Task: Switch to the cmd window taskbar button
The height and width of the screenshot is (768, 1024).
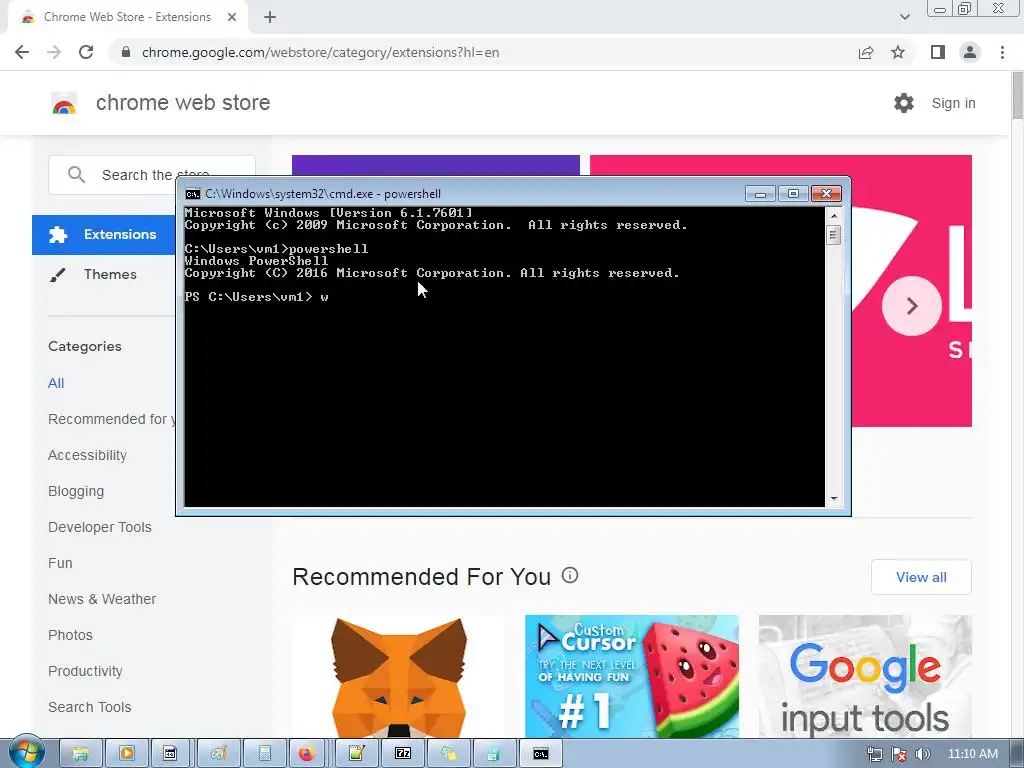Action: (x=541, y=754)
